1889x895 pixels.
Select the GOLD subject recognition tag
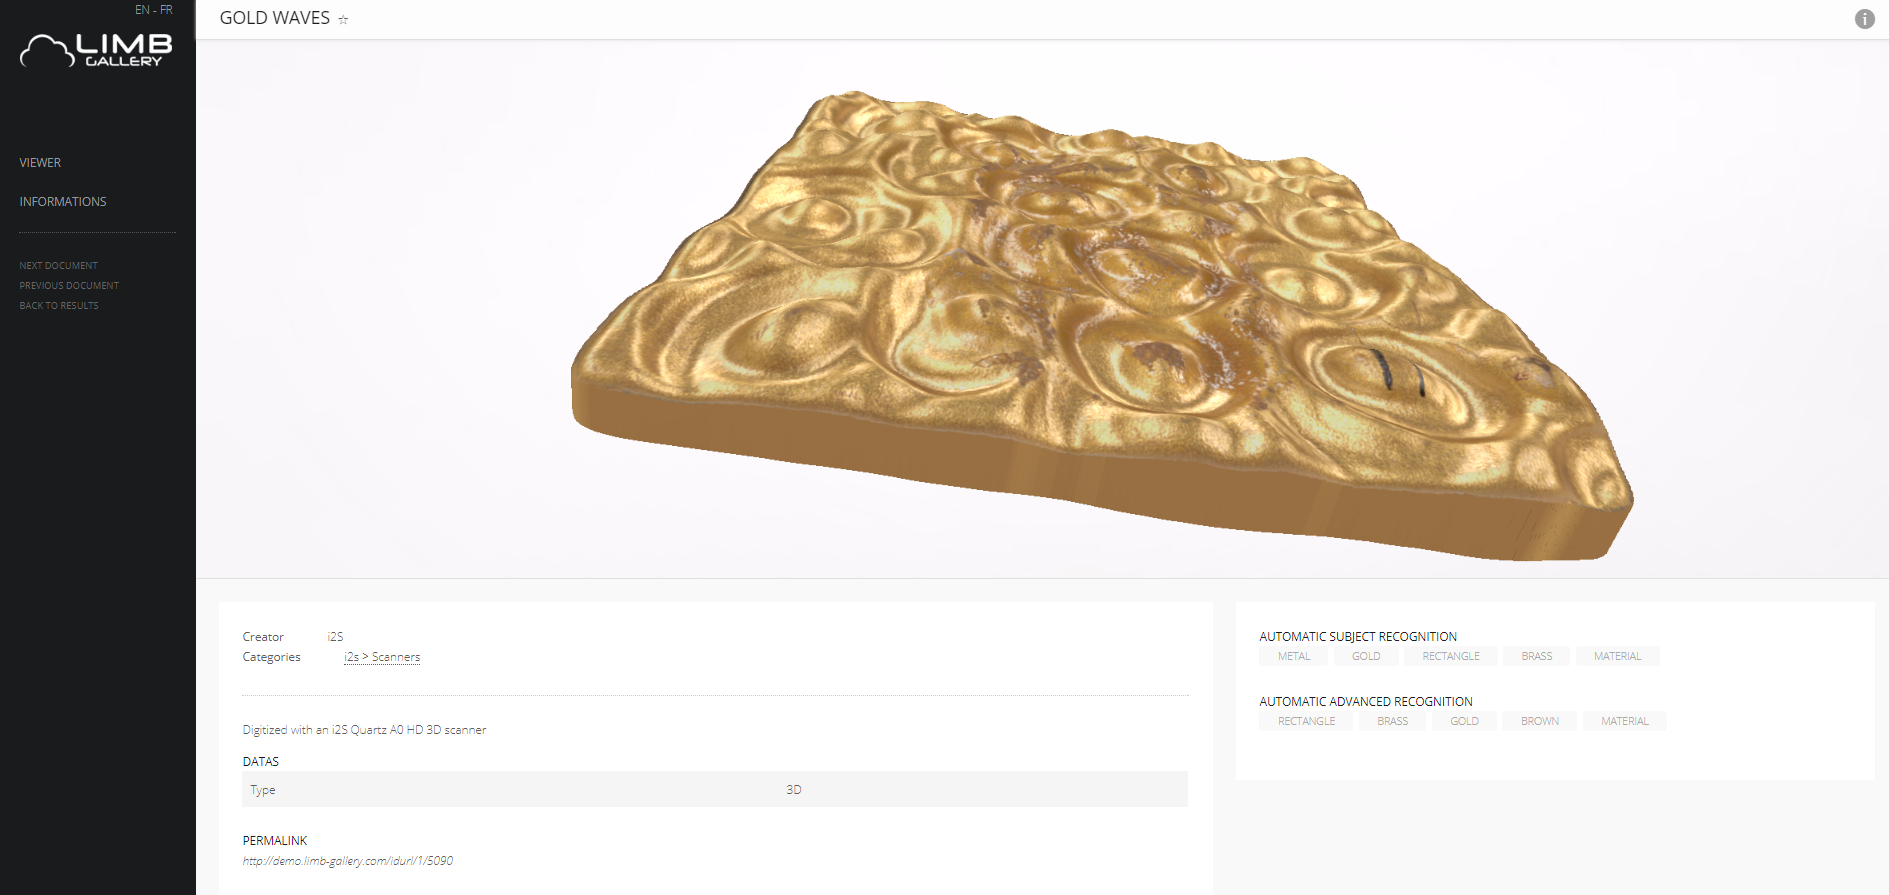point(1366,656)
